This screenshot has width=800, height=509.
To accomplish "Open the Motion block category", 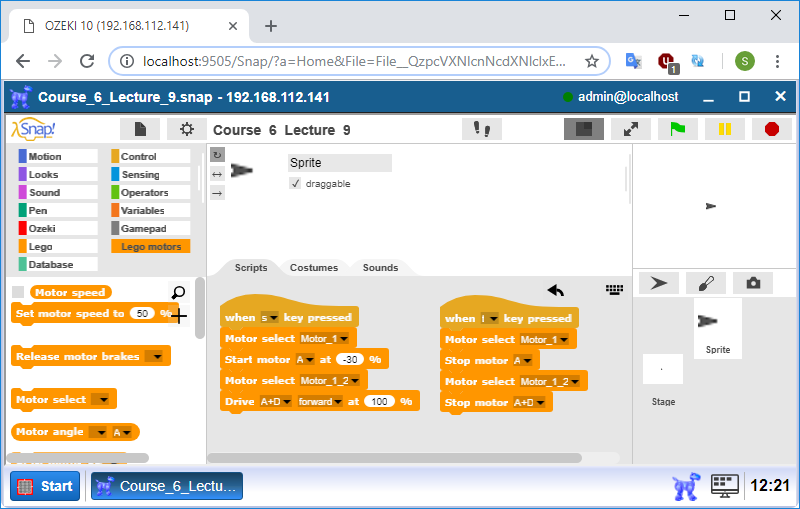I will [58, 157].
